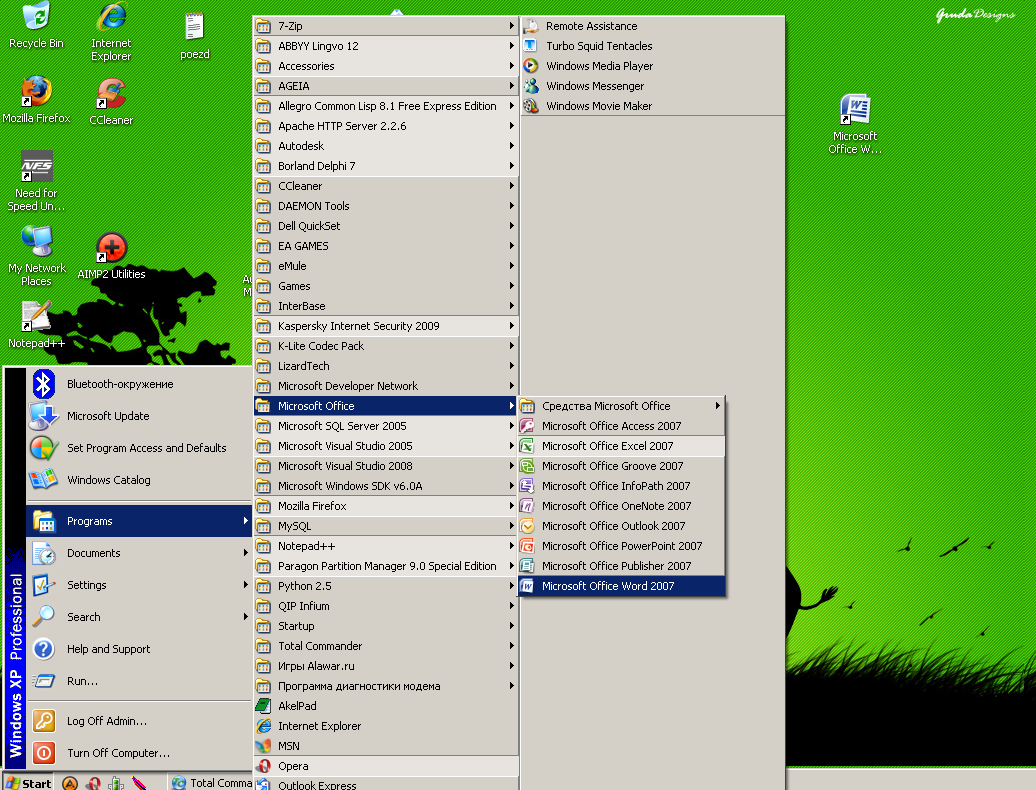Open Microsoft Office Word desktop shortcut
1036x790 pixels.
855,124
